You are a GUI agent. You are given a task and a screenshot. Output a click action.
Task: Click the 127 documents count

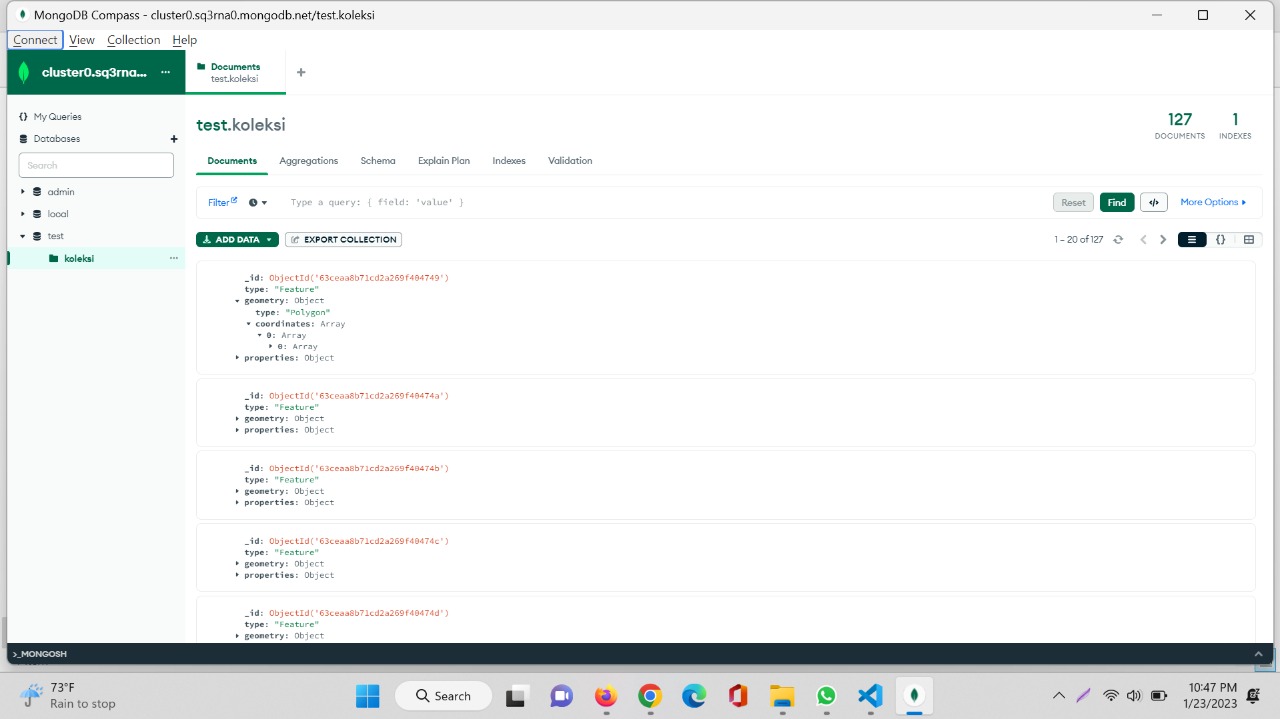coord(1180,125)
